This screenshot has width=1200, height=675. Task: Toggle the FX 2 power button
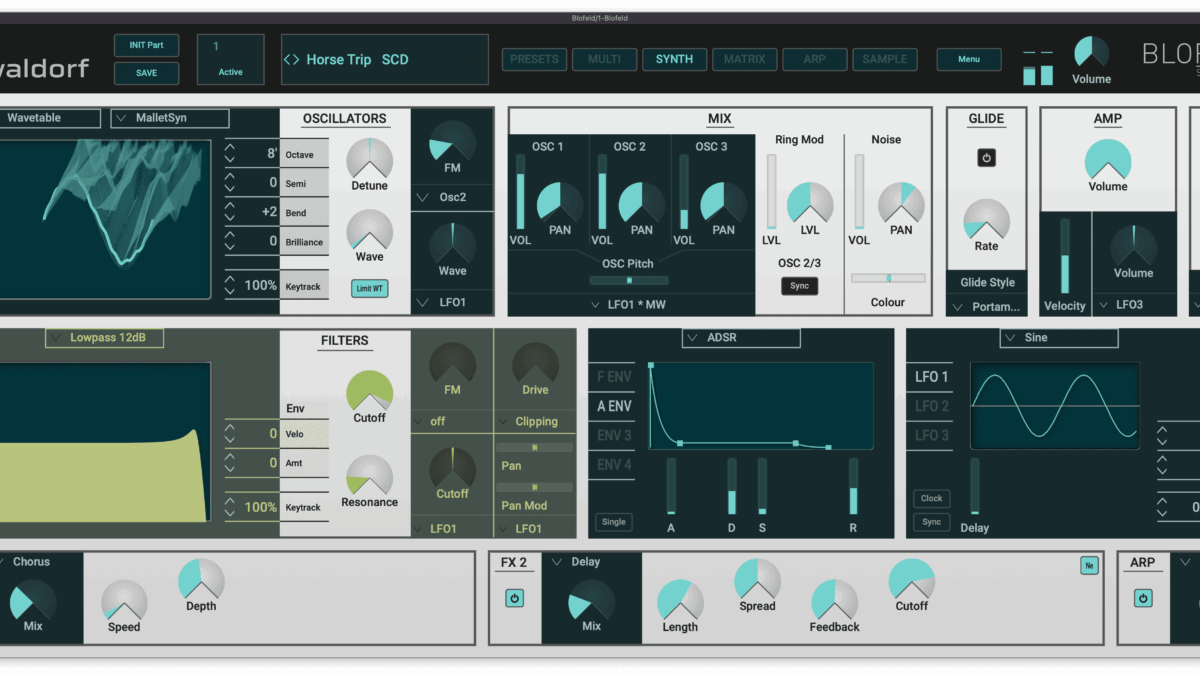coord(514,598)
